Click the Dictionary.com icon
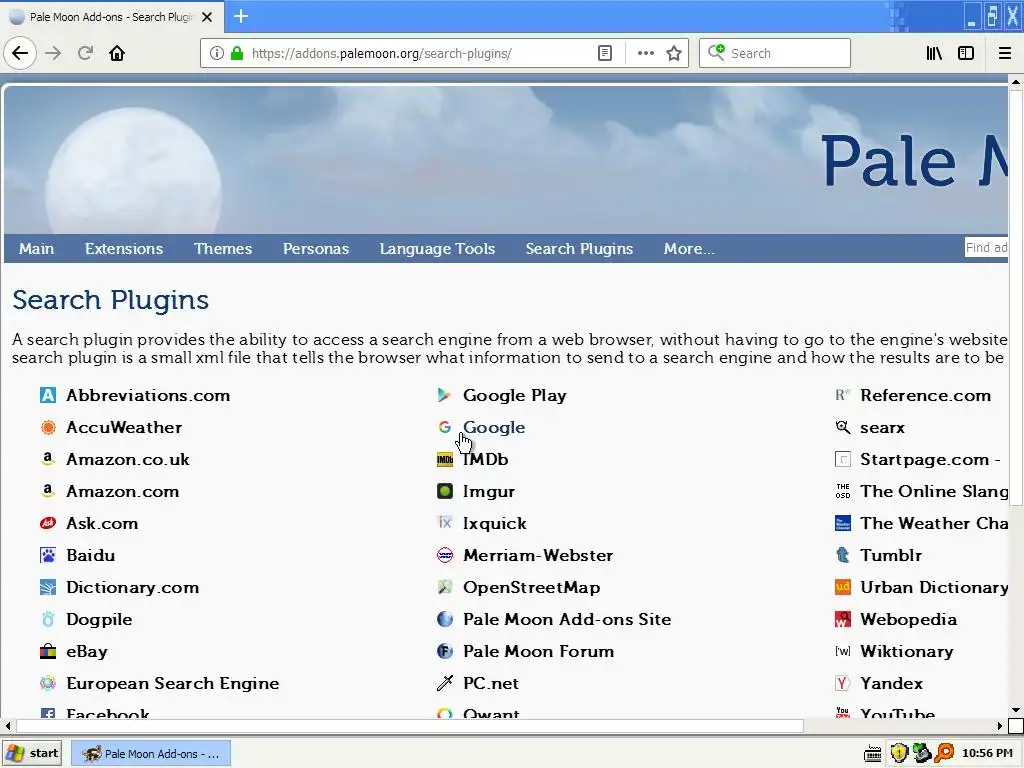 48,587
